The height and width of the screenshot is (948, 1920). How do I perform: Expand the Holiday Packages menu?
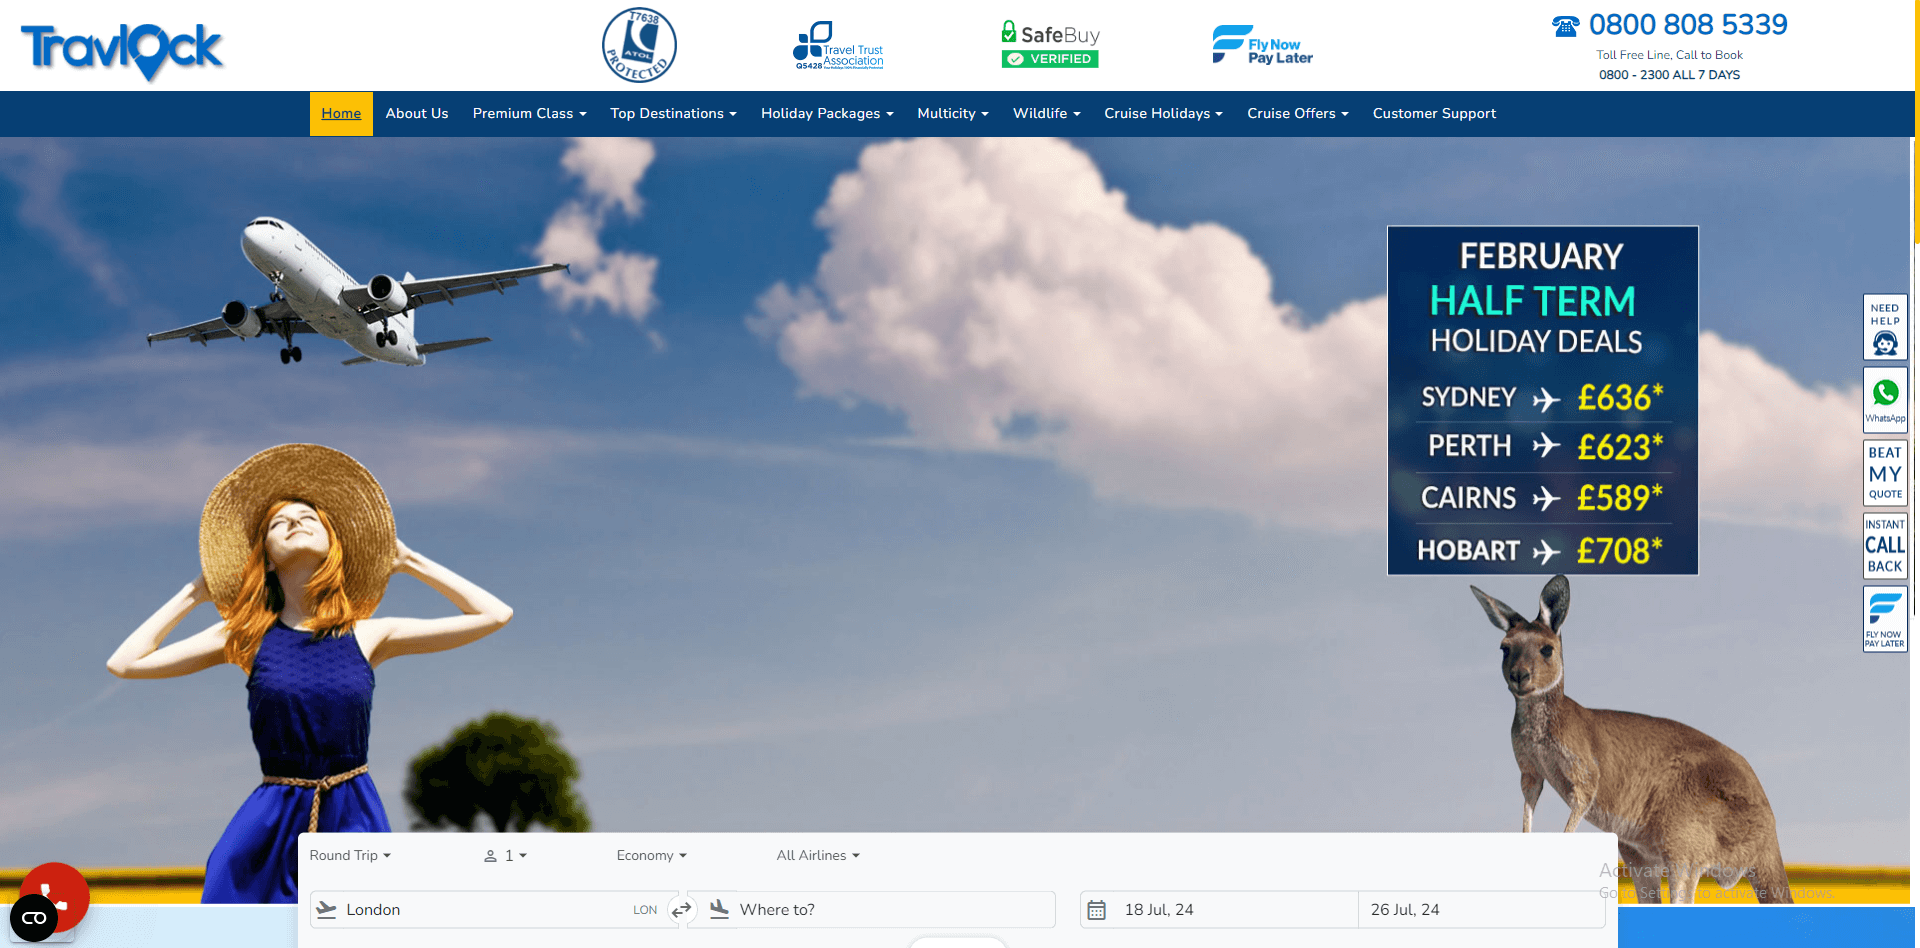tap(827, 114)
